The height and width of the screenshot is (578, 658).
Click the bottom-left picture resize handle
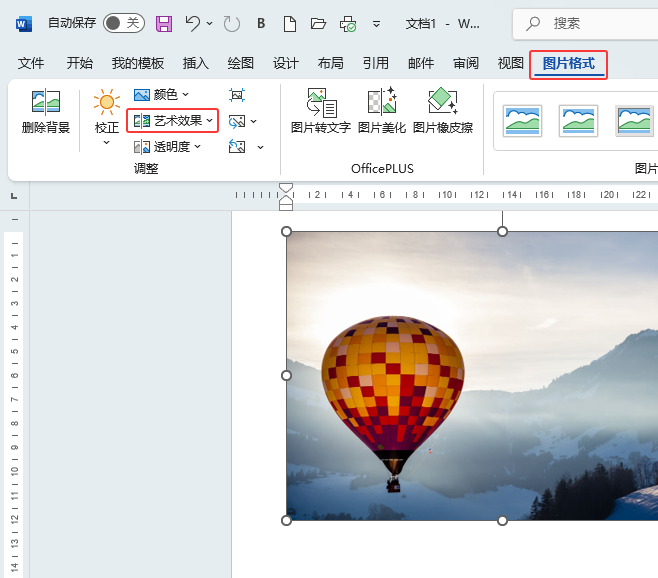tap(286, 520)
